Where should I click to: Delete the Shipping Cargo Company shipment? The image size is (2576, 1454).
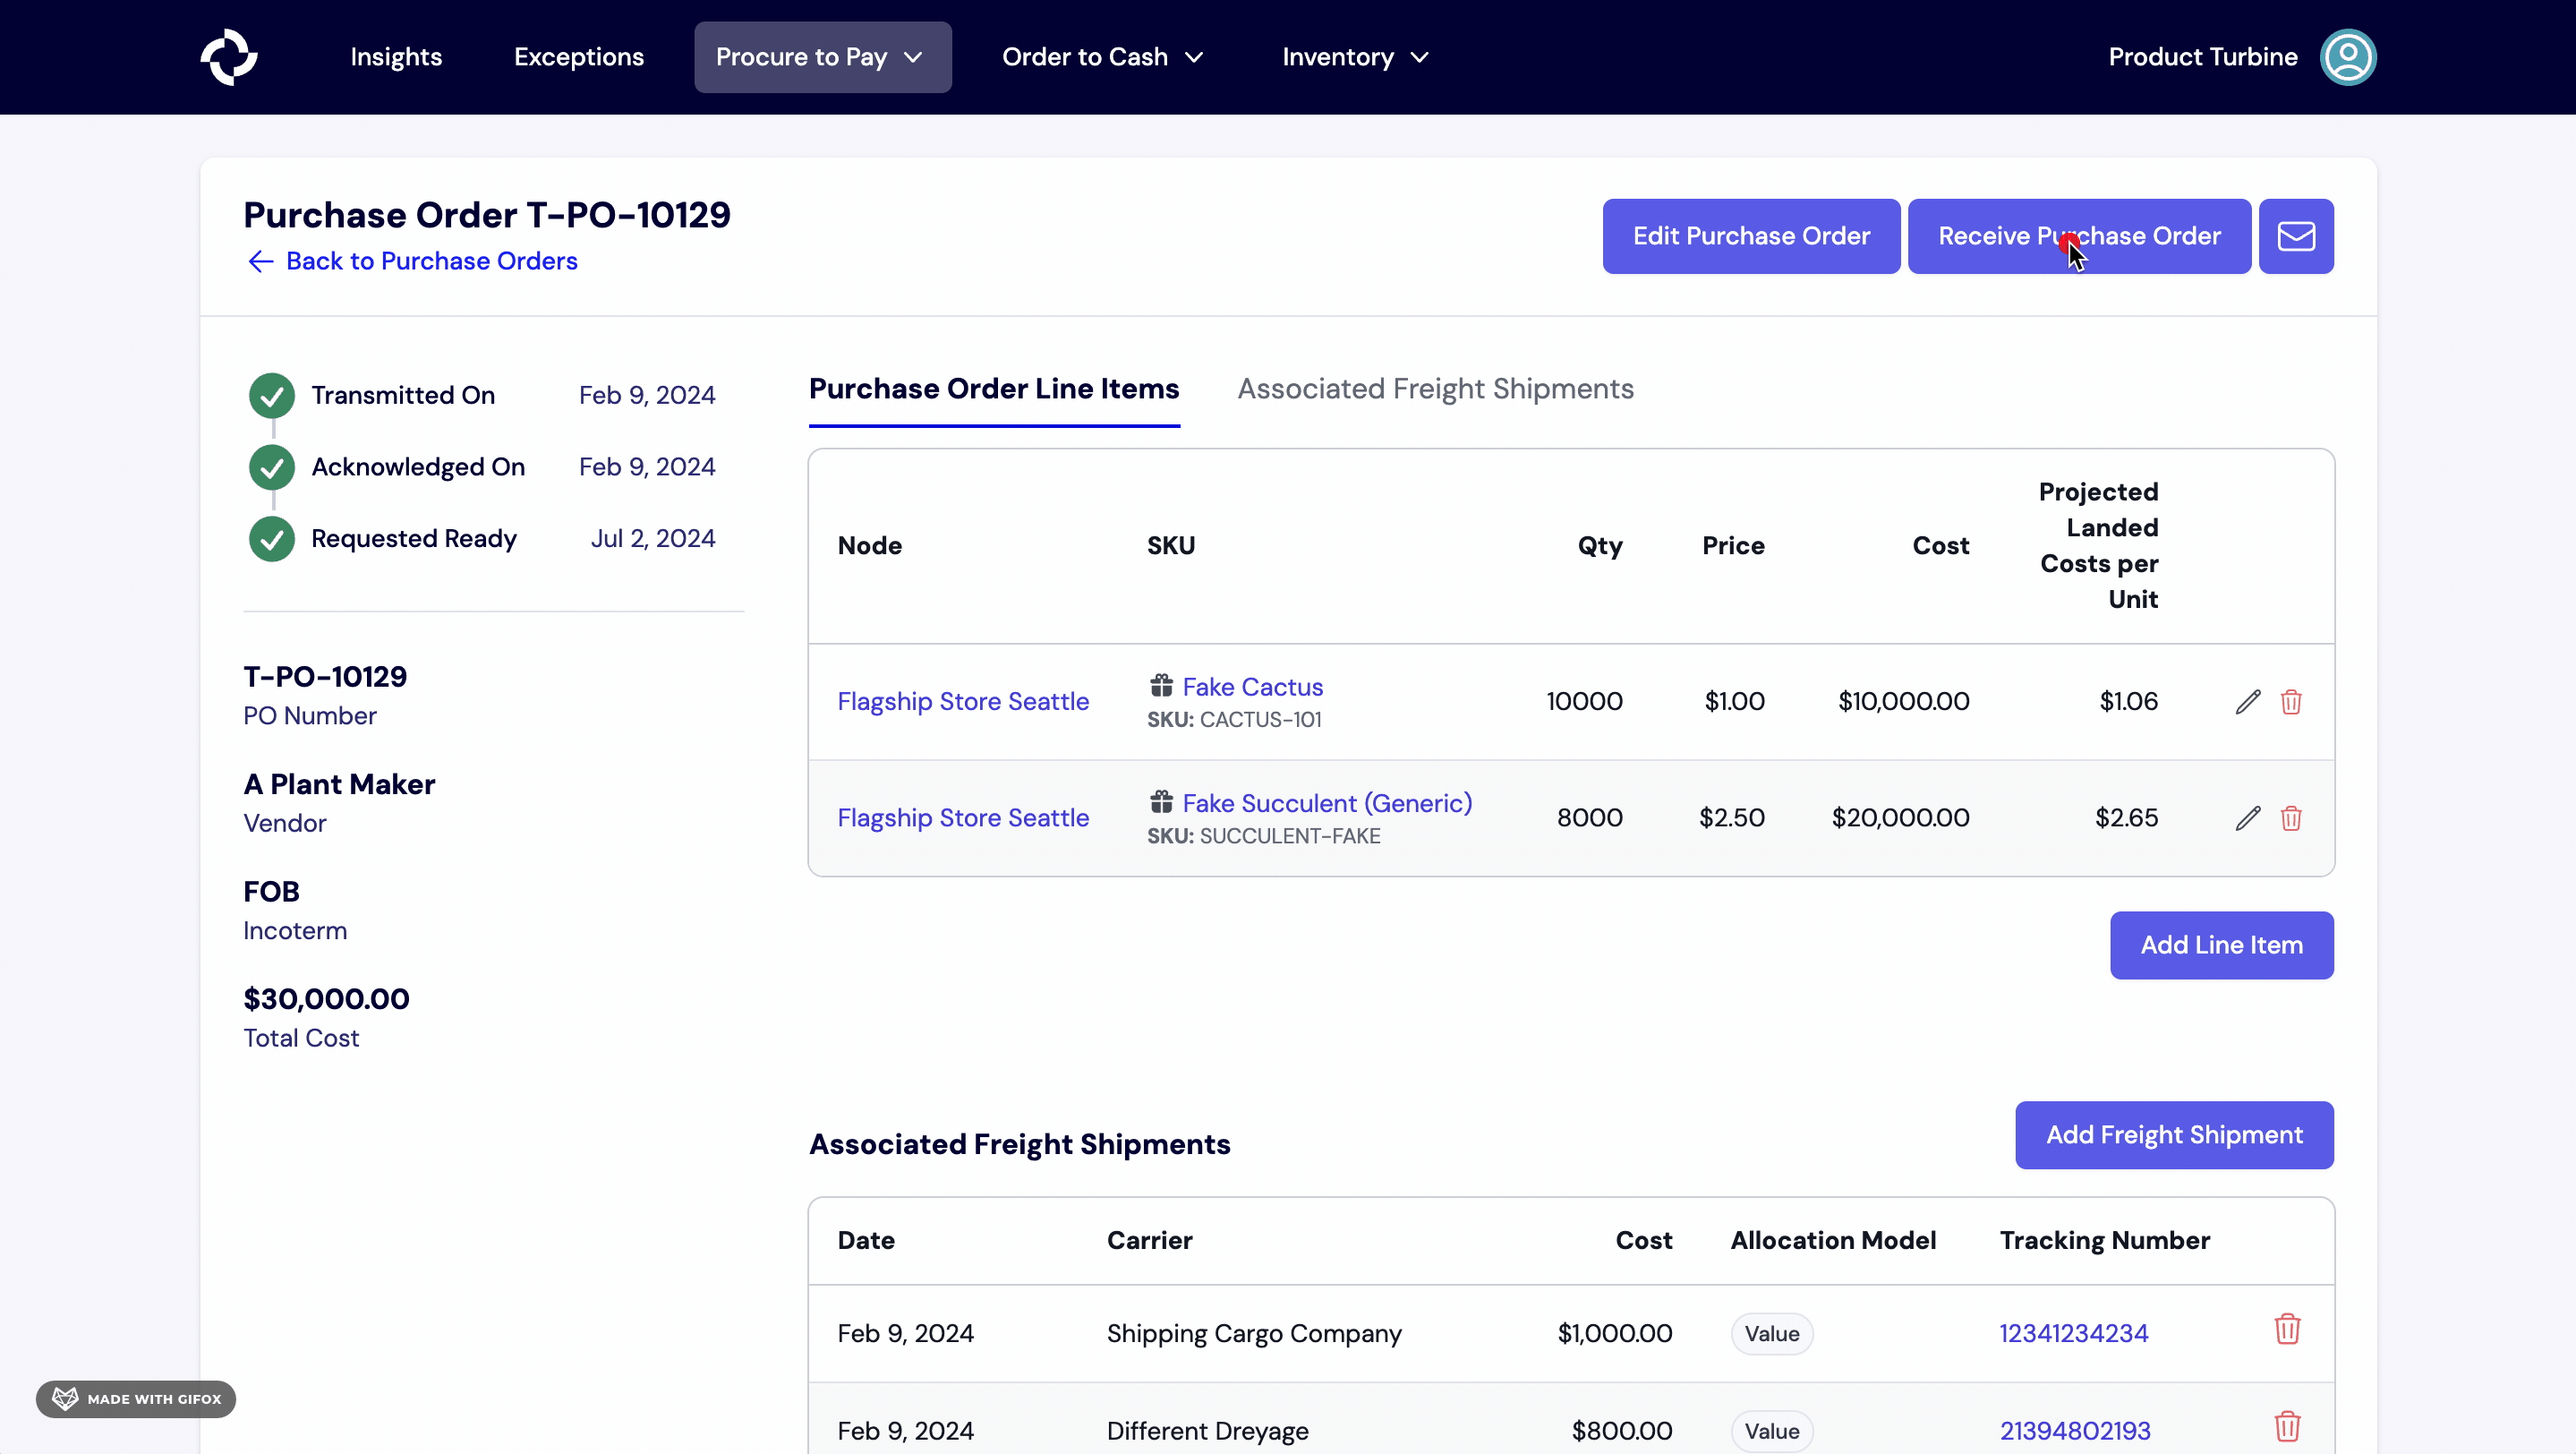pos(2286,1330)
